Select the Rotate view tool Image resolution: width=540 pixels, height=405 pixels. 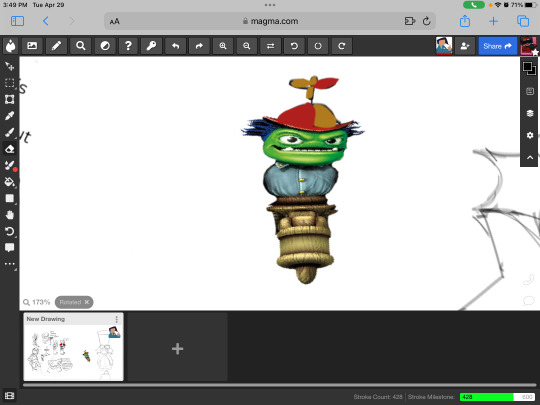[10, 231]
